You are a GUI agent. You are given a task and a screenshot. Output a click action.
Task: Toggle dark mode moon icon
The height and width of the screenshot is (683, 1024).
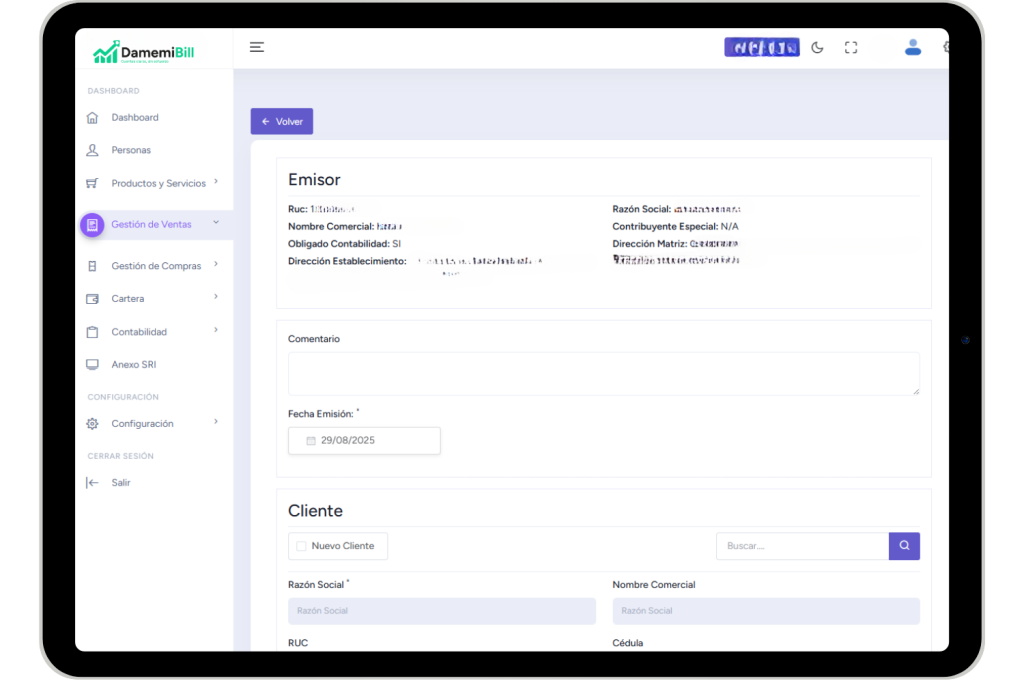tap(817, 47)
